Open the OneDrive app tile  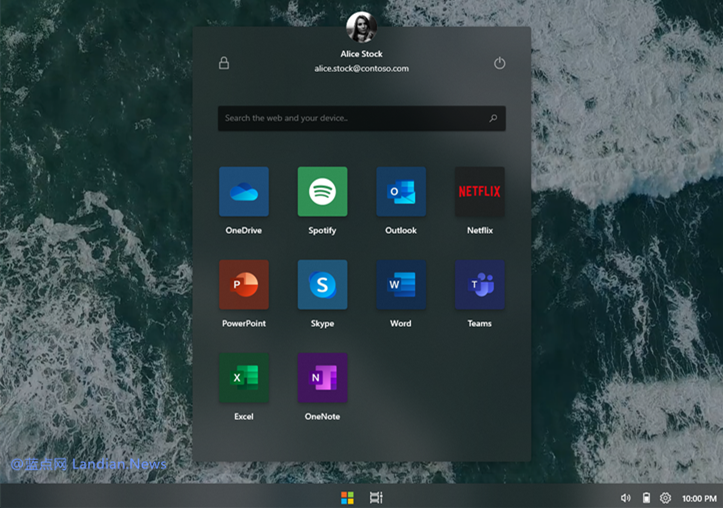tap(244, 192)
